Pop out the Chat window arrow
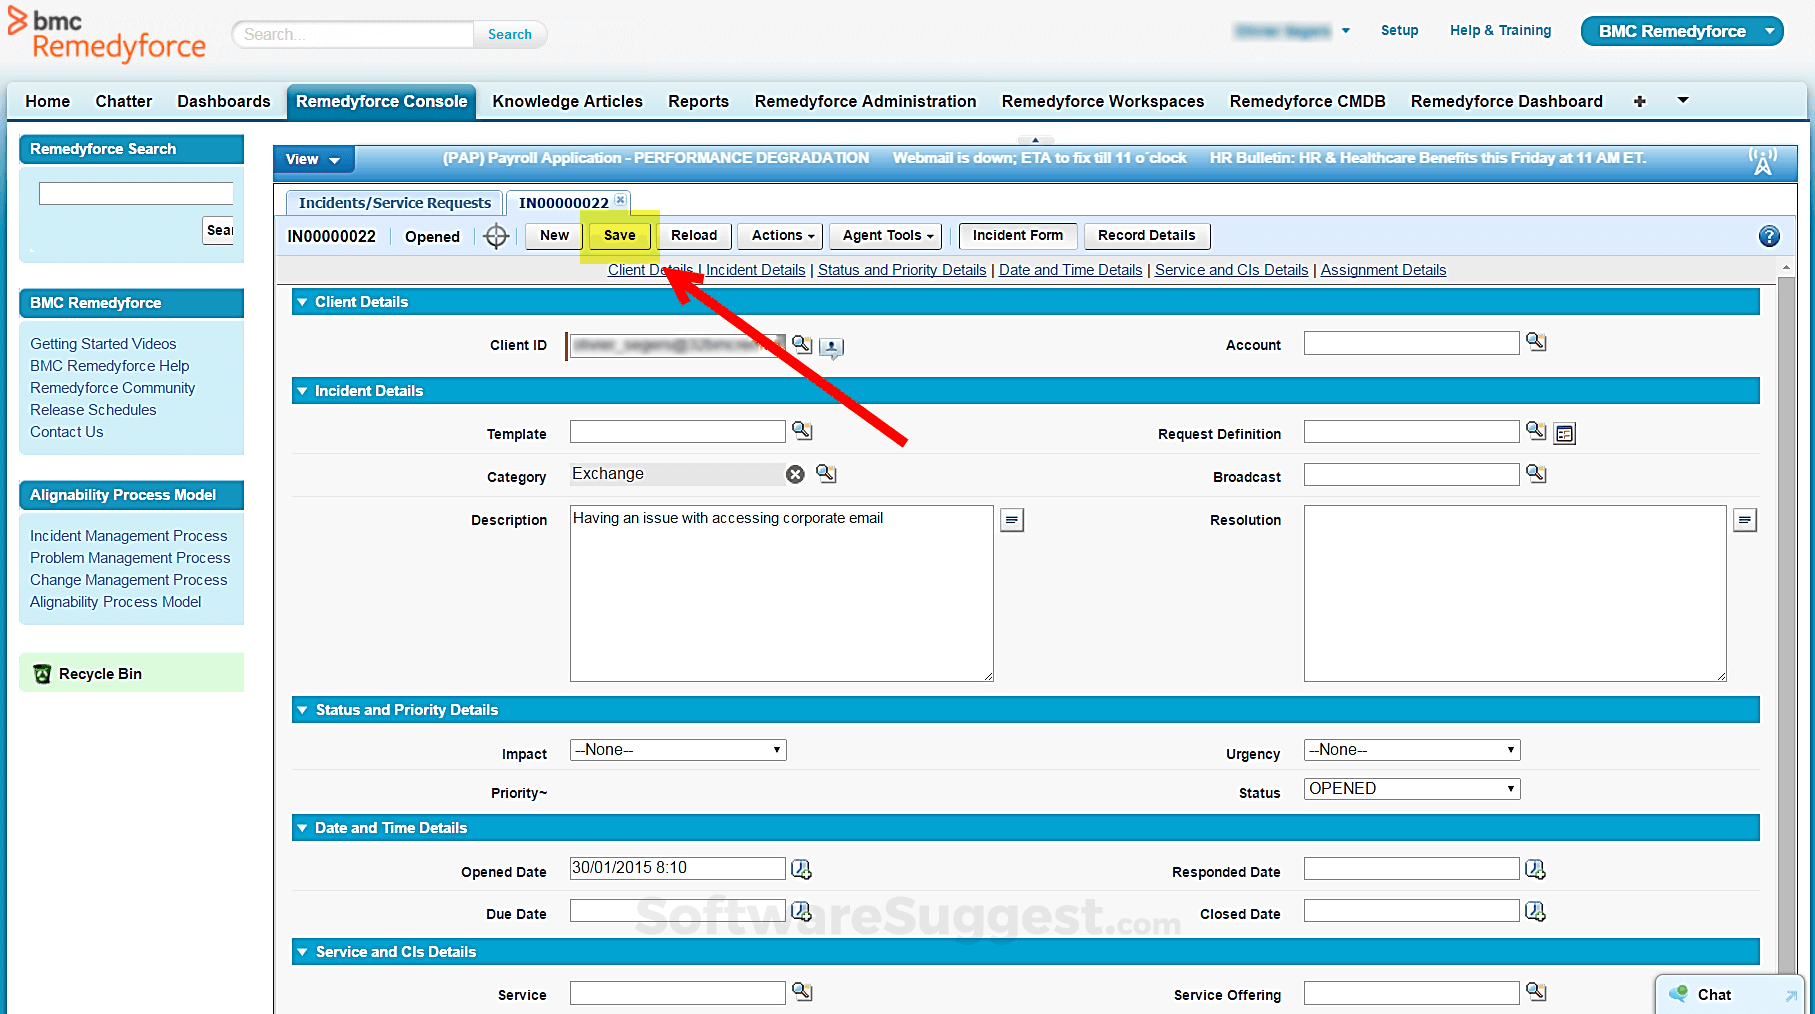The width and height of the screenshot is (1815, 1014). 1790,996
